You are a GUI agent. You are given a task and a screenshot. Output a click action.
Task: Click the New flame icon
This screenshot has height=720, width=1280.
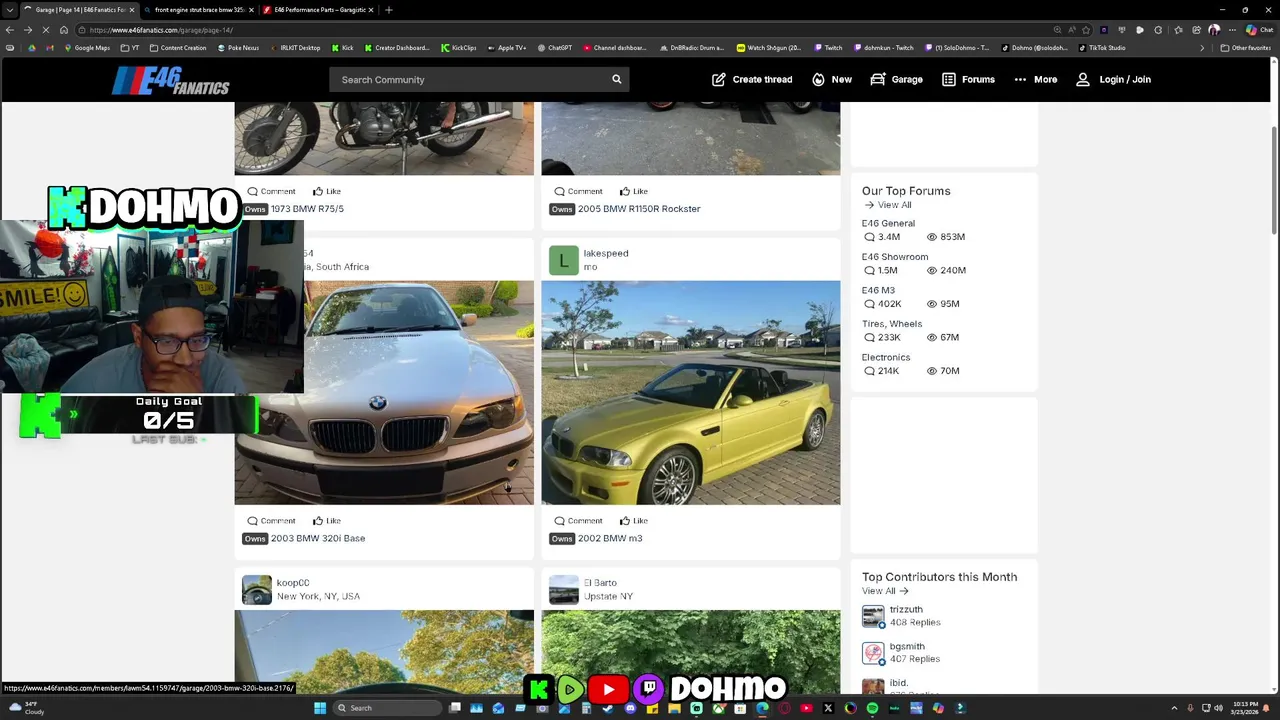pyautogui.click(x=818, y=79)
